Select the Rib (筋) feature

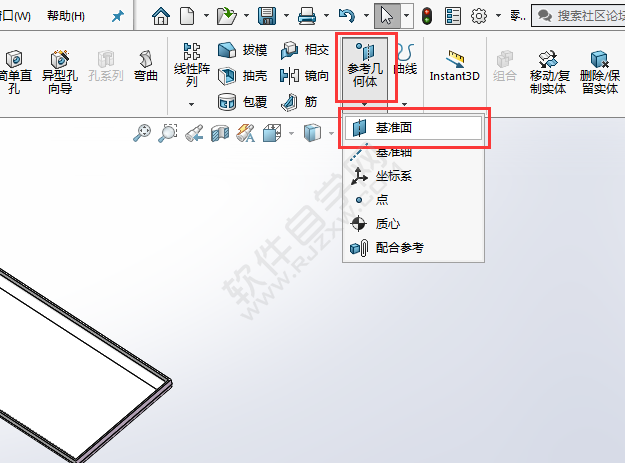coord(300,102)
